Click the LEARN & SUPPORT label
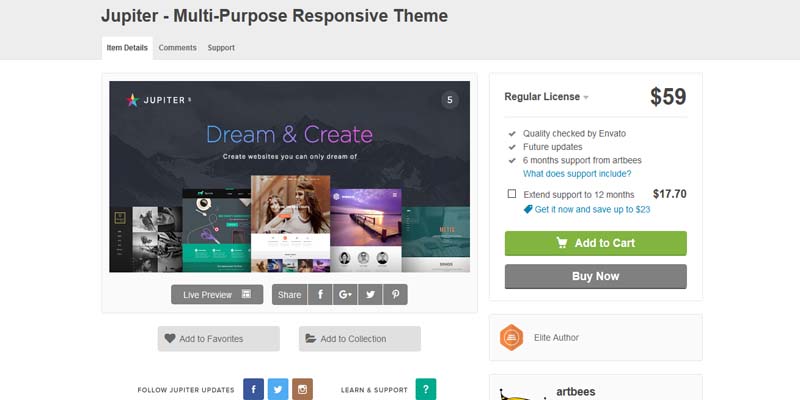This screenshot has height=400, width=800. click(x=374, y=390)
